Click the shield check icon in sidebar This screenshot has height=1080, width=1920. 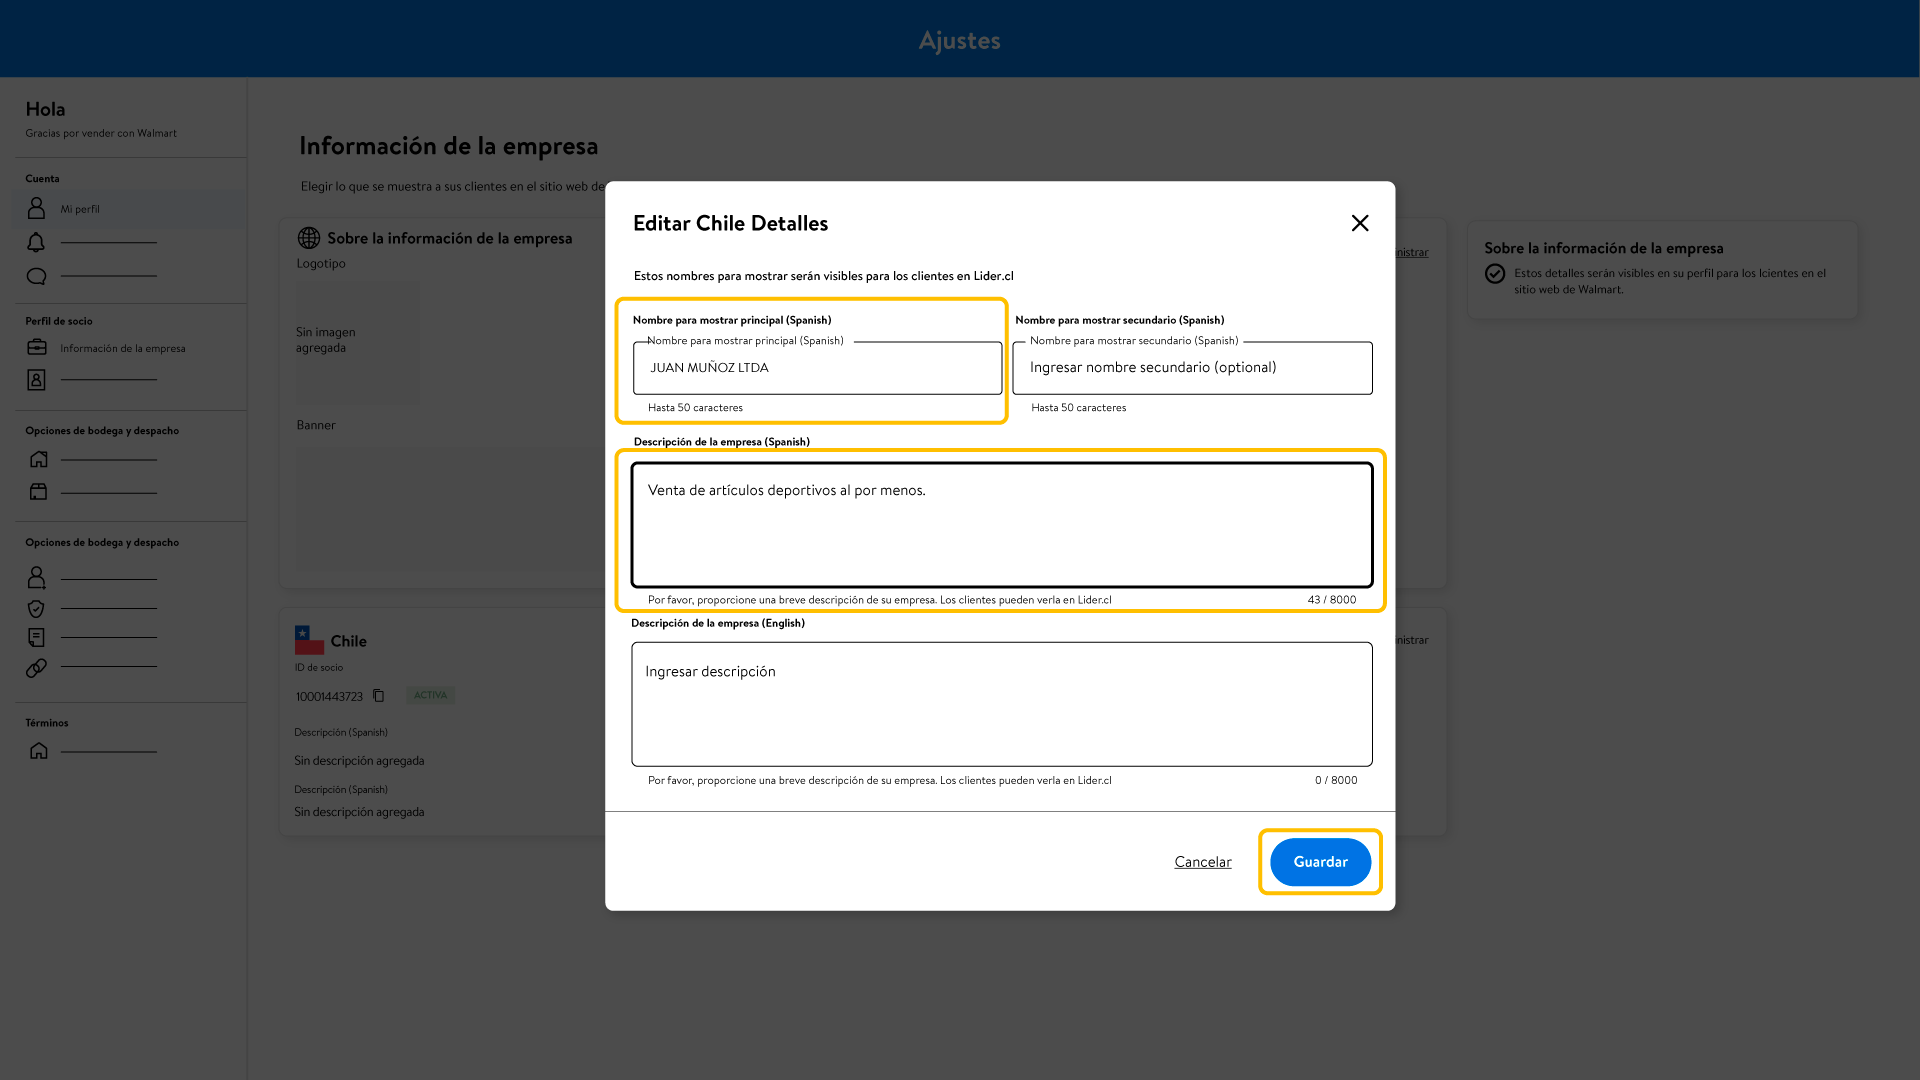[37, 608]
